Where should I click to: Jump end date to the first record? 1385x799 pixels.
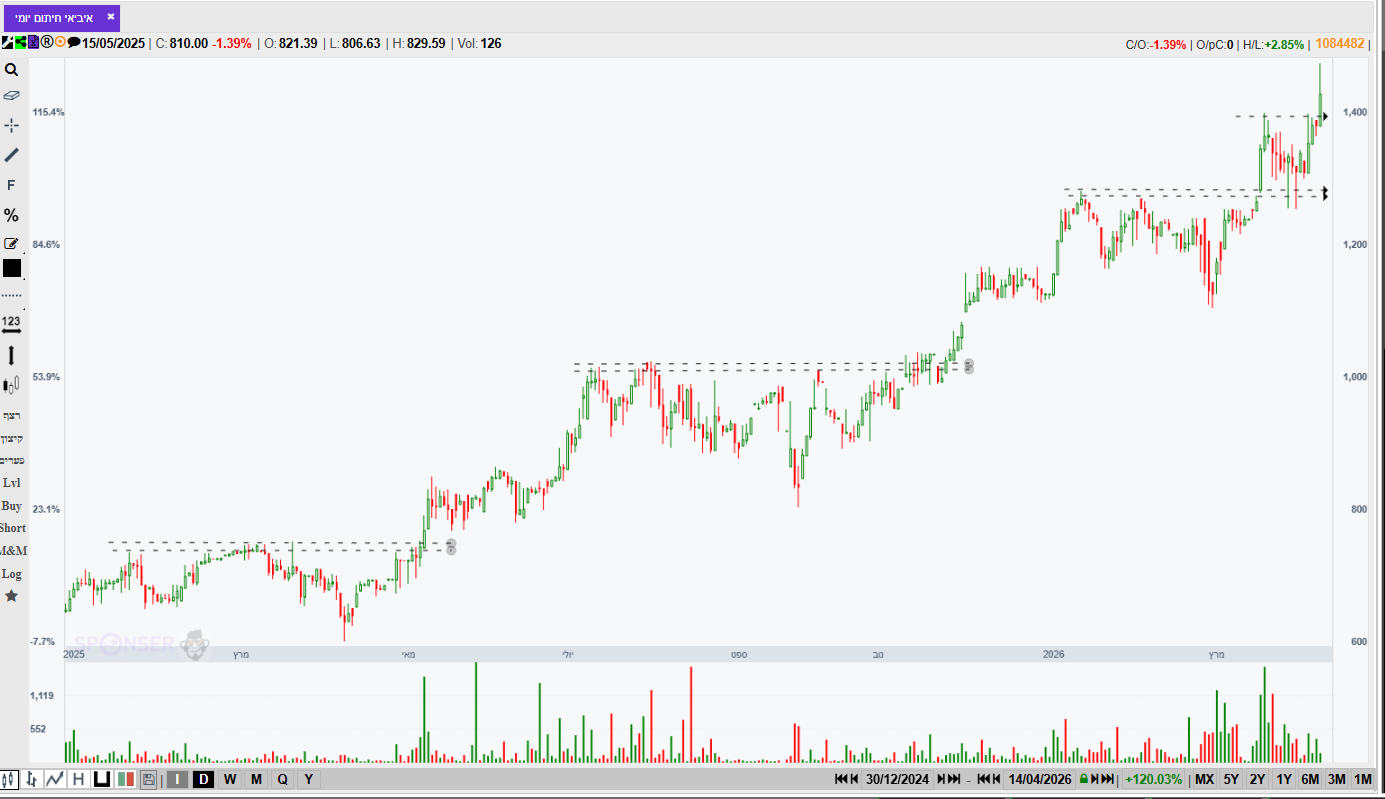[x=983, y=779]
